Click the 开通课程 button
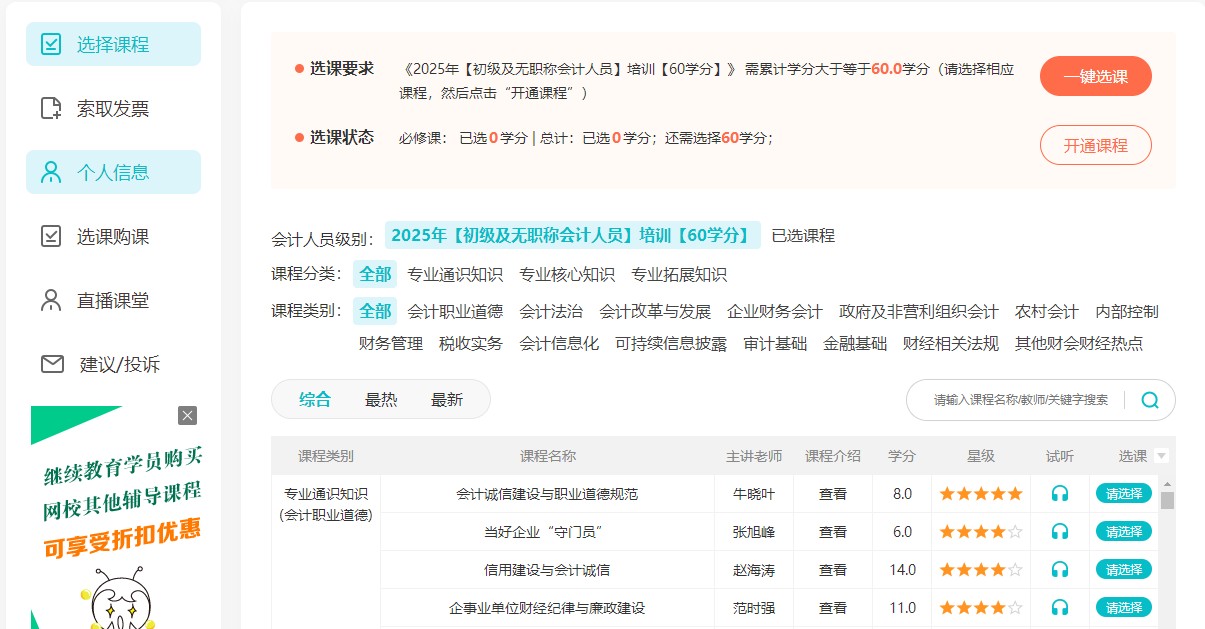1205x629 pixels. coord(1095,145)
